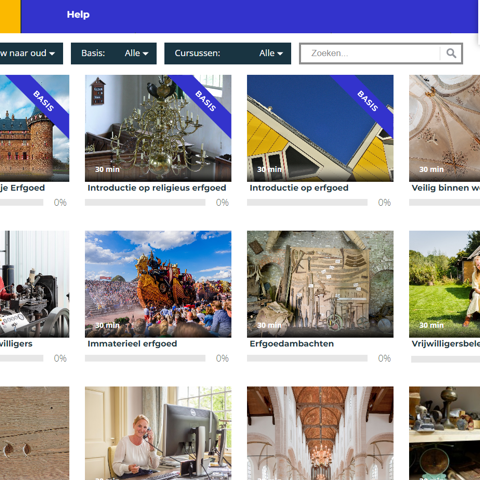480x480 pixels.
Task: Expand the Cursussen filter dropdown
Action: (228, 53)
